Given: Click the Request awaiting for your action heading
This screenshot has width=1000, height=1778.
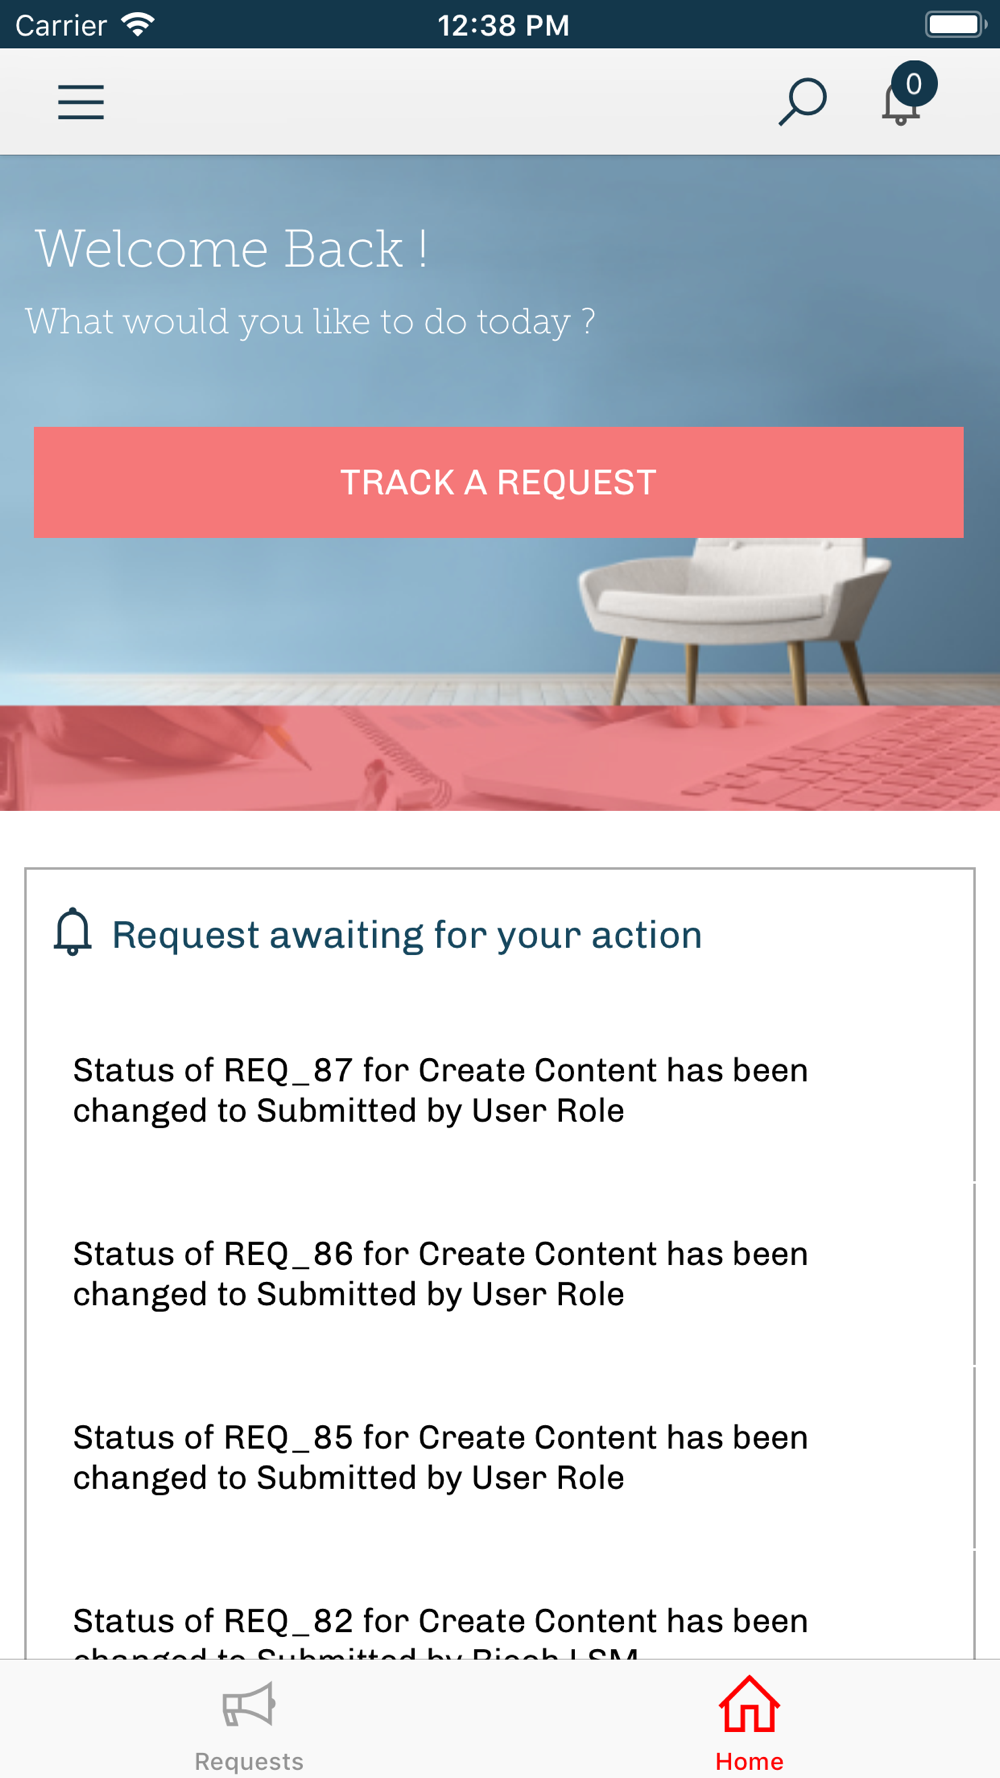Looking at the screenshot, I should tap(407, 935).
